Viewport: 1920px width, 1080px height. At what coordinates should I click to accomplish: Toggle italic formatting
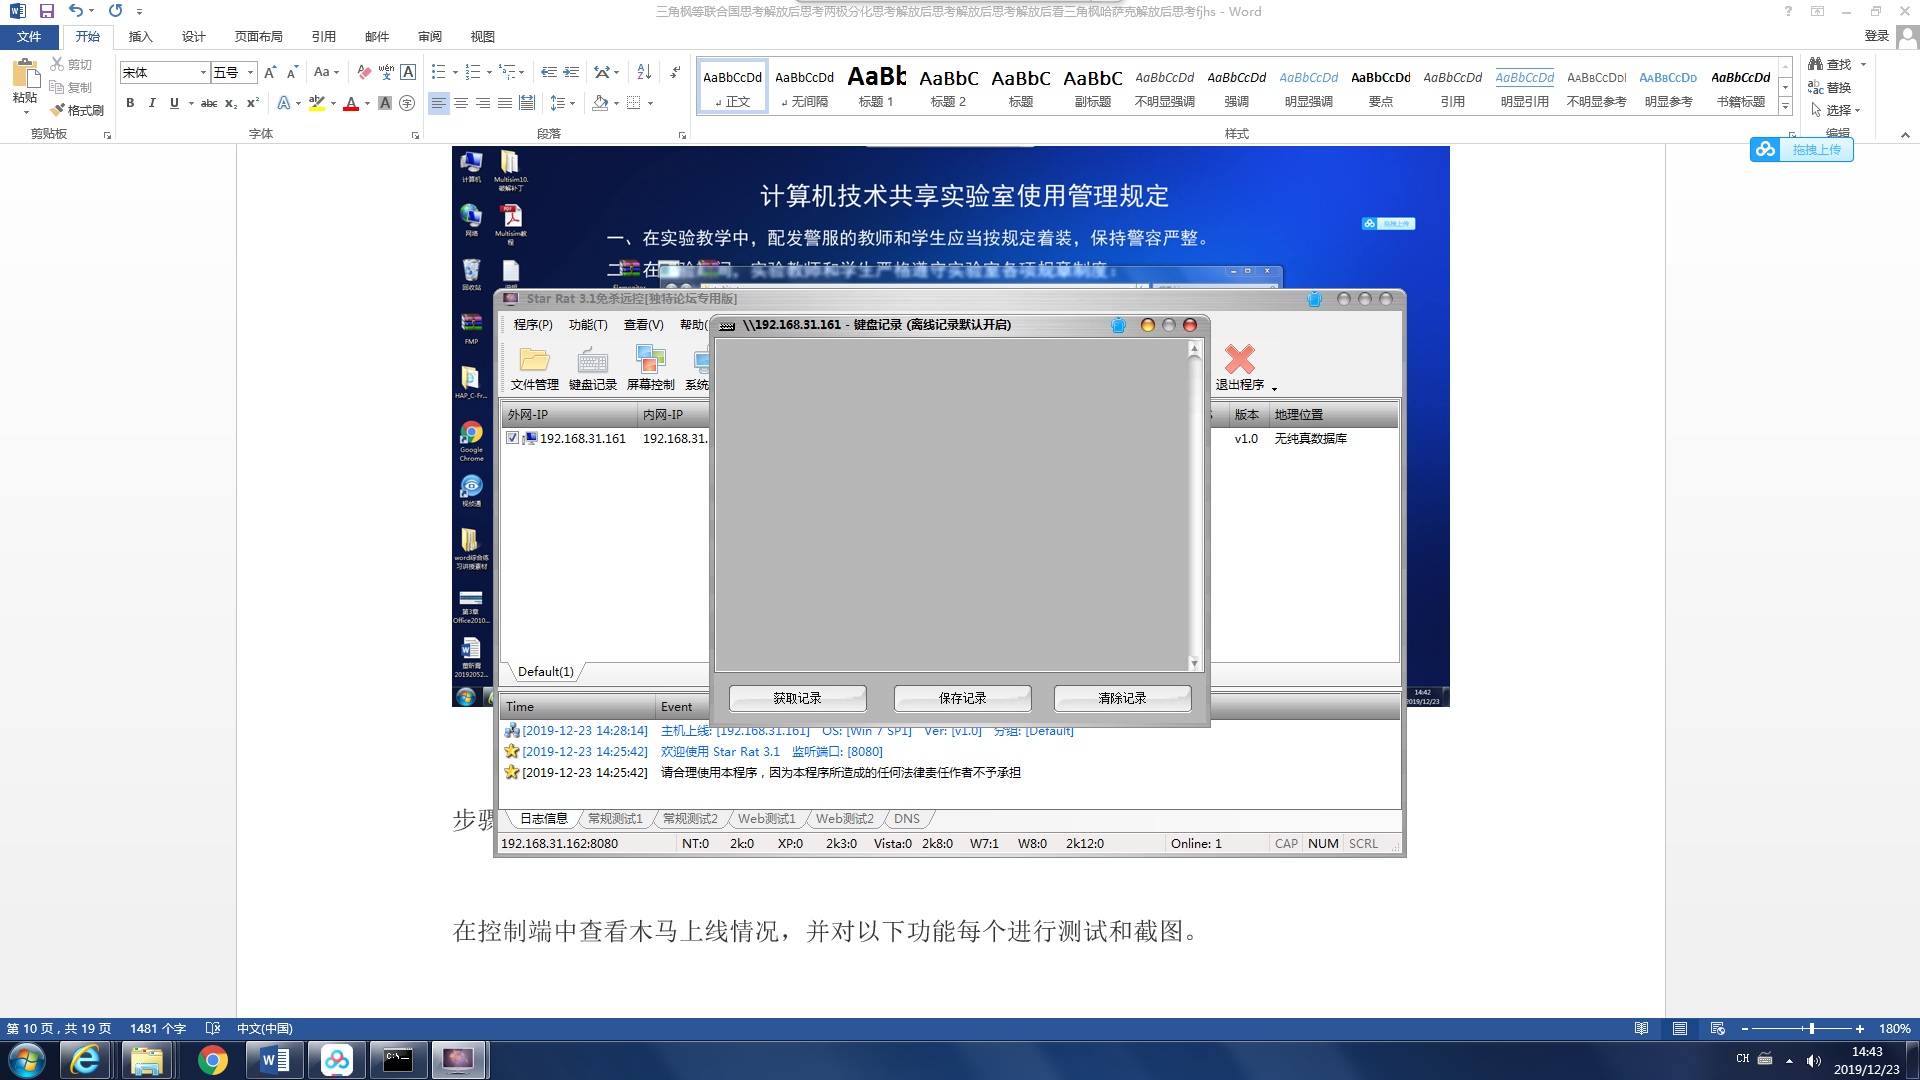click(152, 103)
